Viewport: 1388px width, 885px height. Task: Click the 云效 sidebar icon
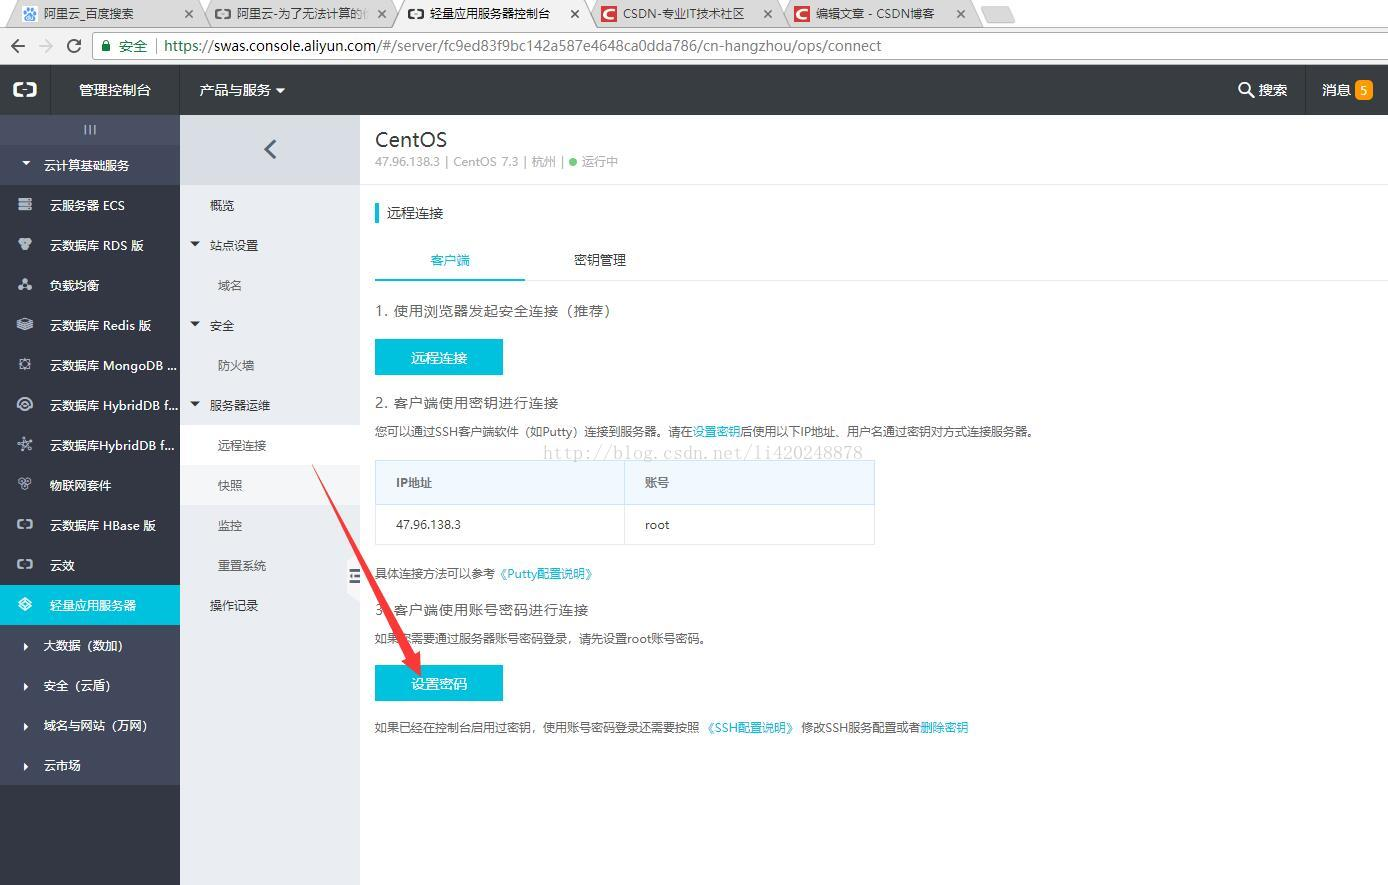pos(25,565)
